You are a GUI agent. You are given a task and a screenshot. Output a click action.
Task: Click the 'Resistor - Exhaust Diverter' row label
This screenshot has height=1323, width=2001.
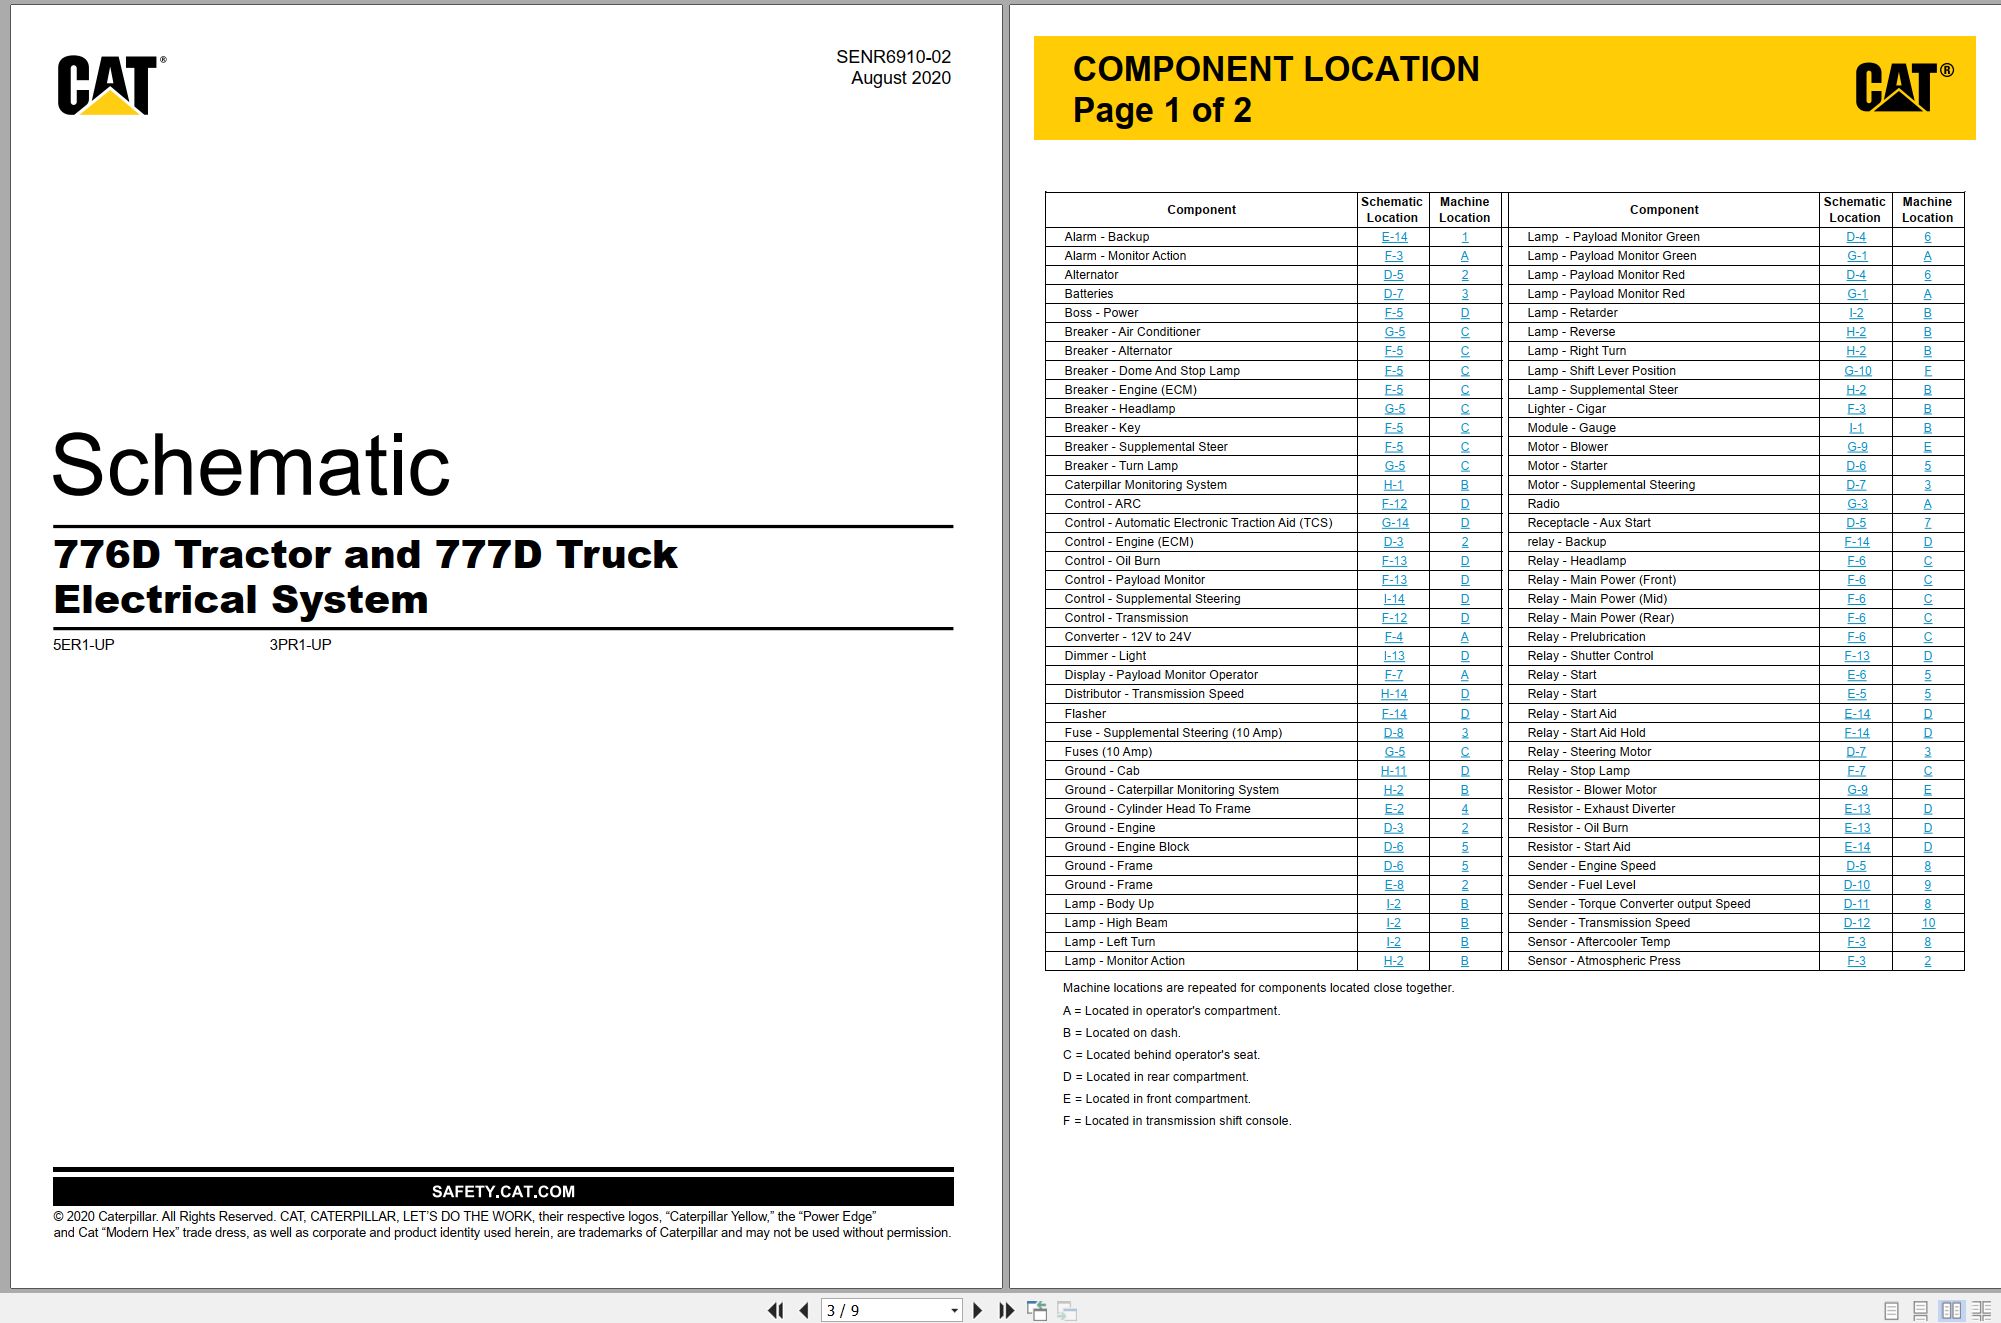[x=1601, y=809]
